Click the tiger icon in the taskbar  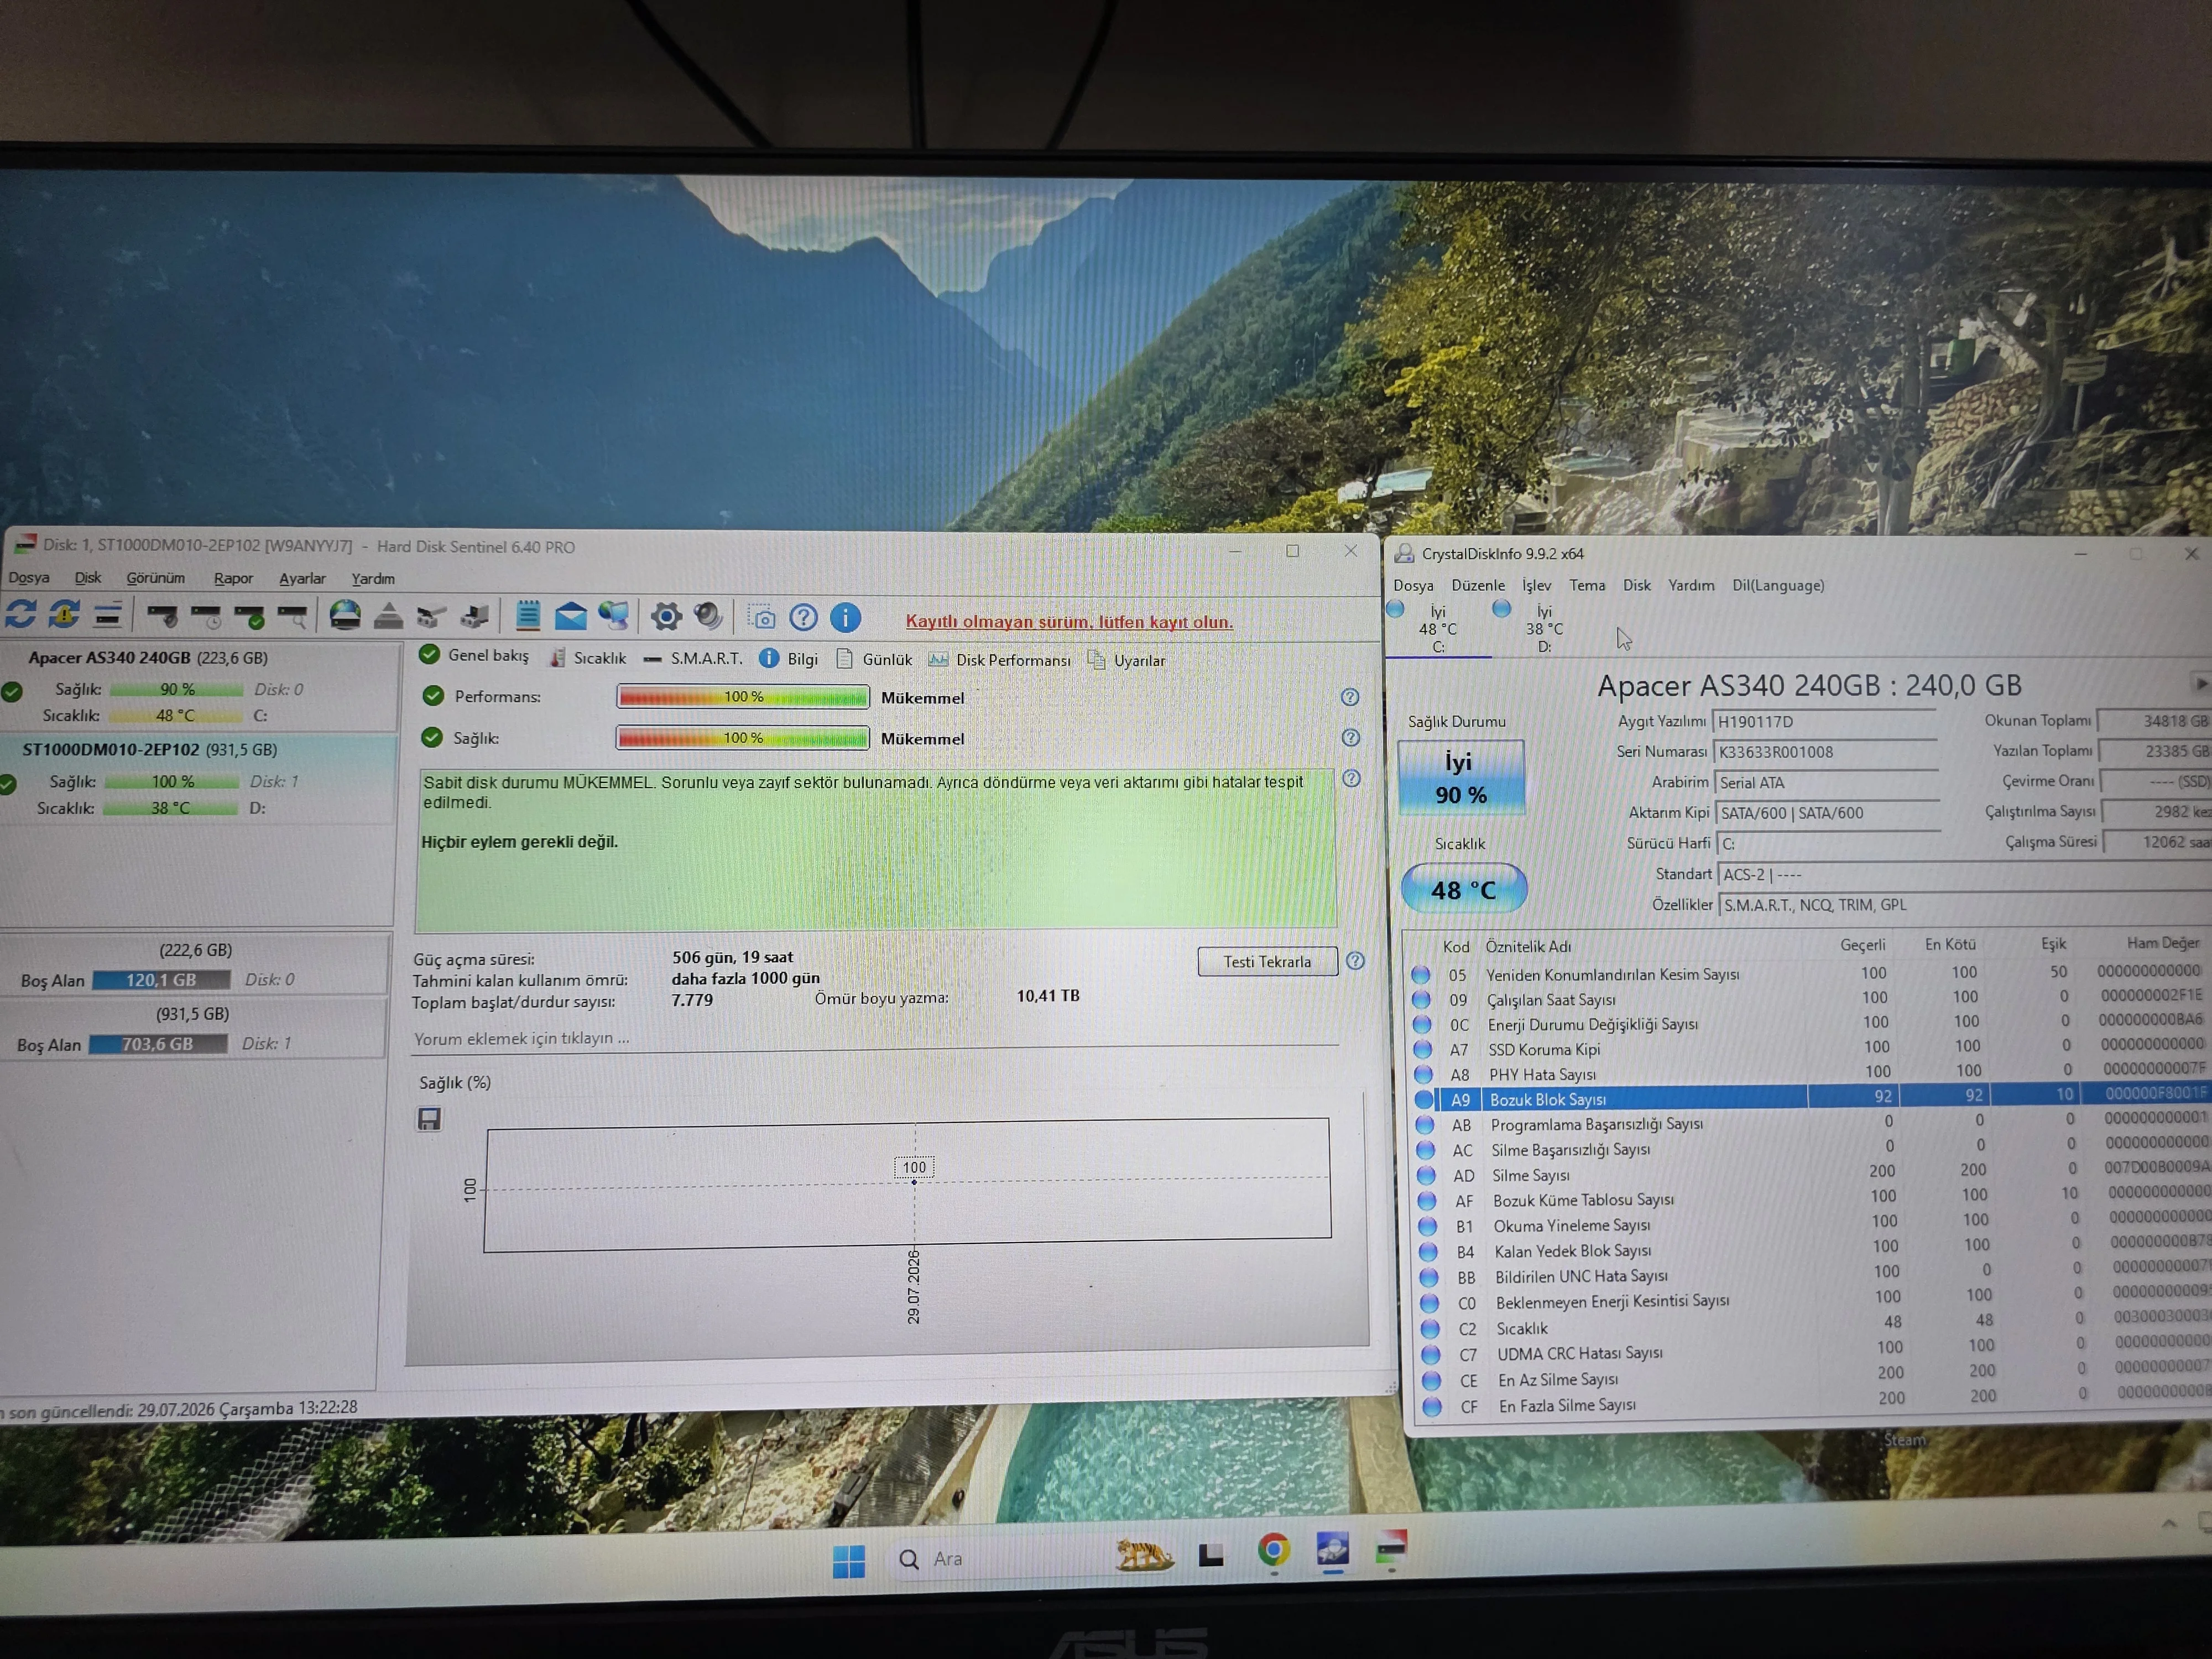click(x=1144, y=1555)
